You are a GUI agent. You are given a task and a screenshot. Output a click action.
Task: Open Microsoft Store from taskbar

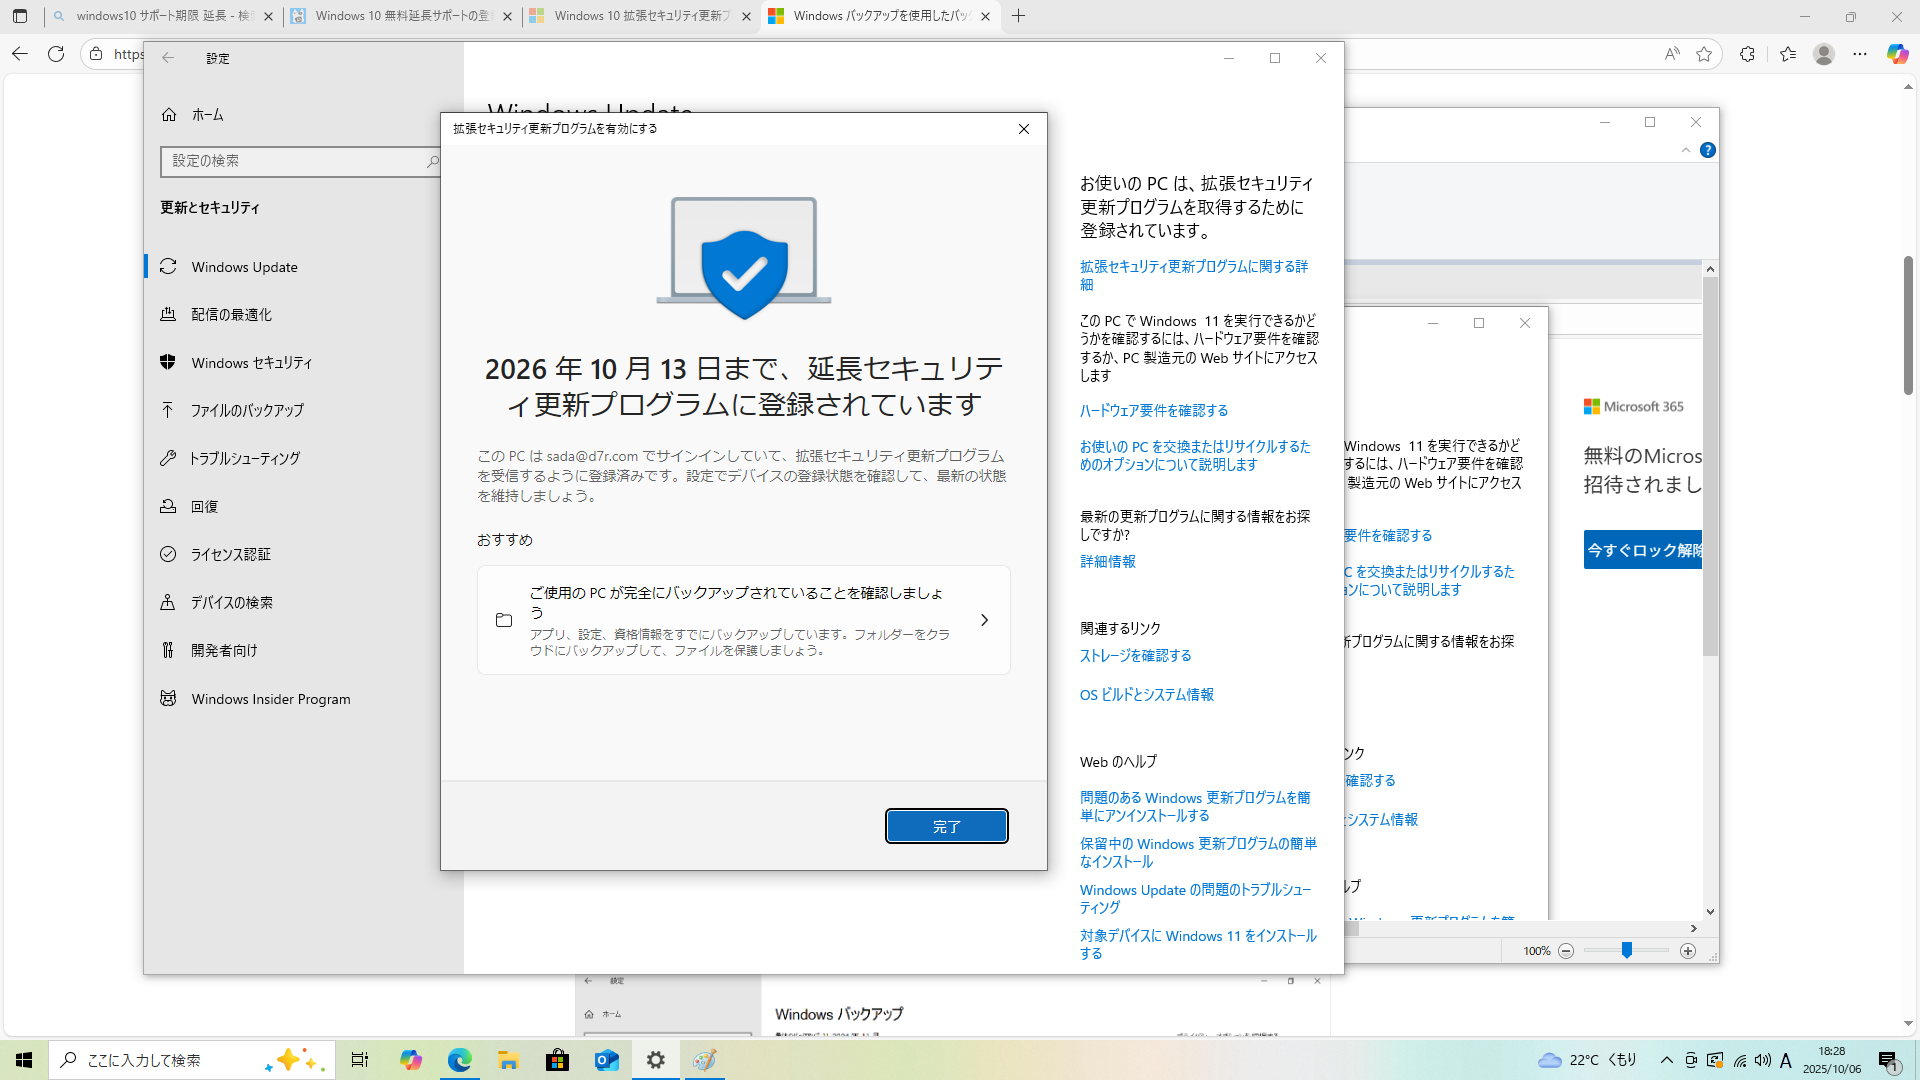coord(557,1060)
